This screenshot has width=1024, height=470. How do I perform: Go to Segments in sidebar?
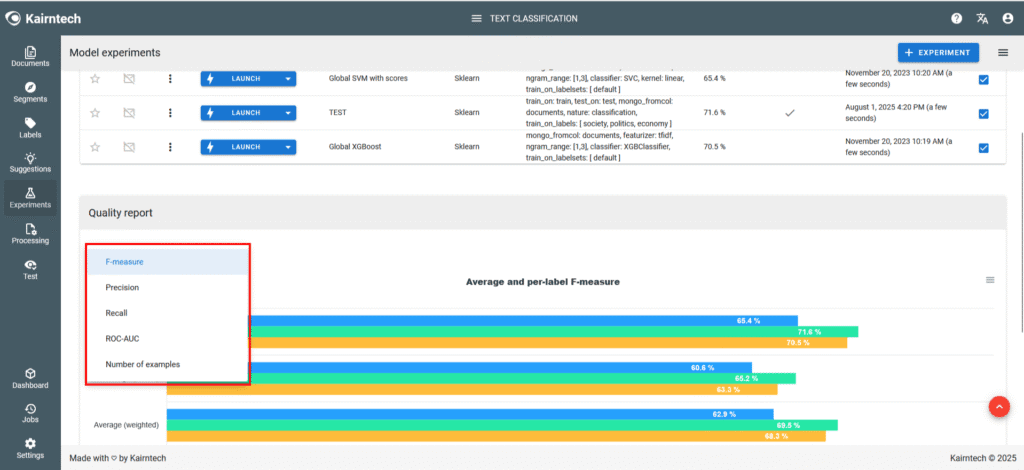(30, 92)
